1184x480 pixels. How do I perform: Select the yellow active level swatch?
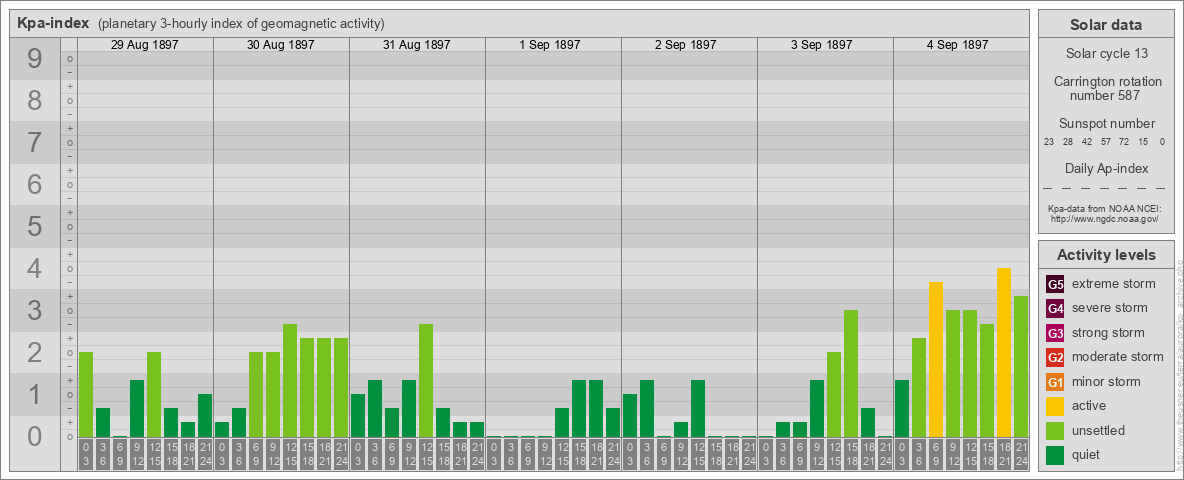(x=1055, y=406)
